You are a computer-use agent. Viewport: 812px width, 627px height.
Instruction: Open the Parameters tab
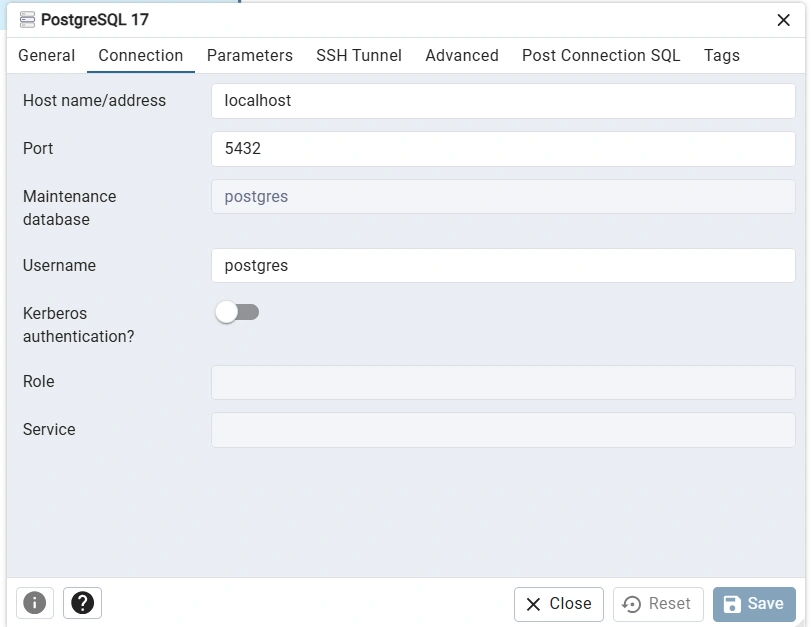(x=250, y=55)
